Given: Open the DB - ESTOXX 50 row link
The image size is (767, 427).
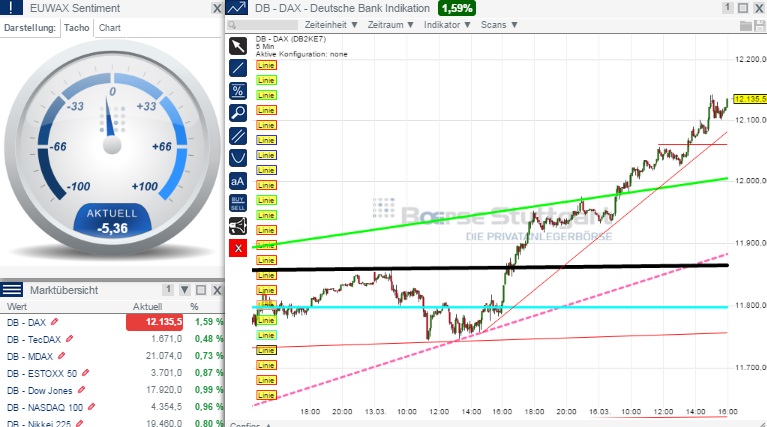Looking at the screenshot, I should [x=42, y=374].
